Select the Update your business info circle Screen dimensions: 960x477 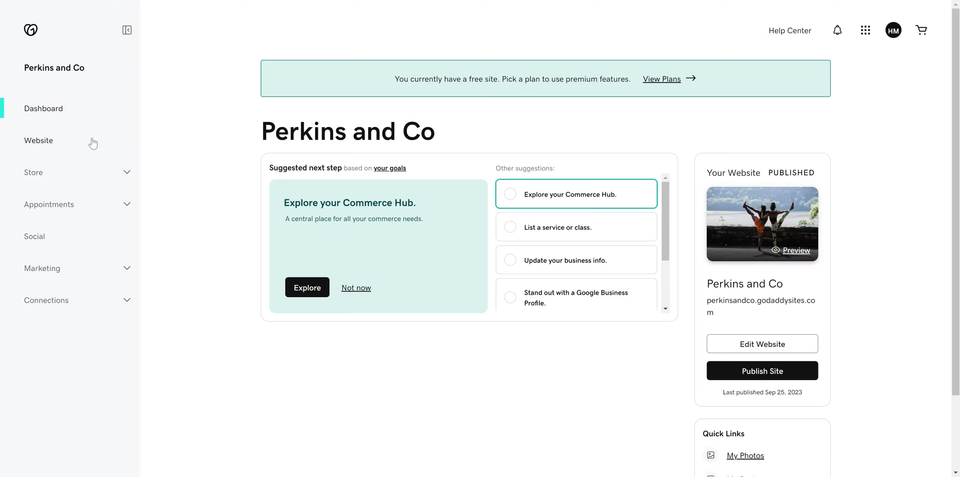click(x=510, y=260)
